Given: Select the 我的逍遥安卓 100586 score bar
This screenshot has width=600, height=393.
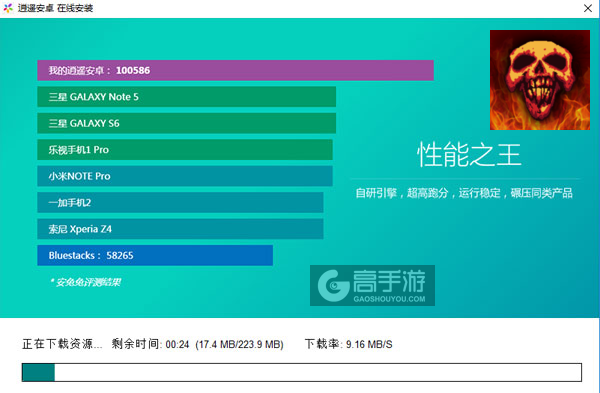Looking at the screenshot, I should click(x=235, y=70).
